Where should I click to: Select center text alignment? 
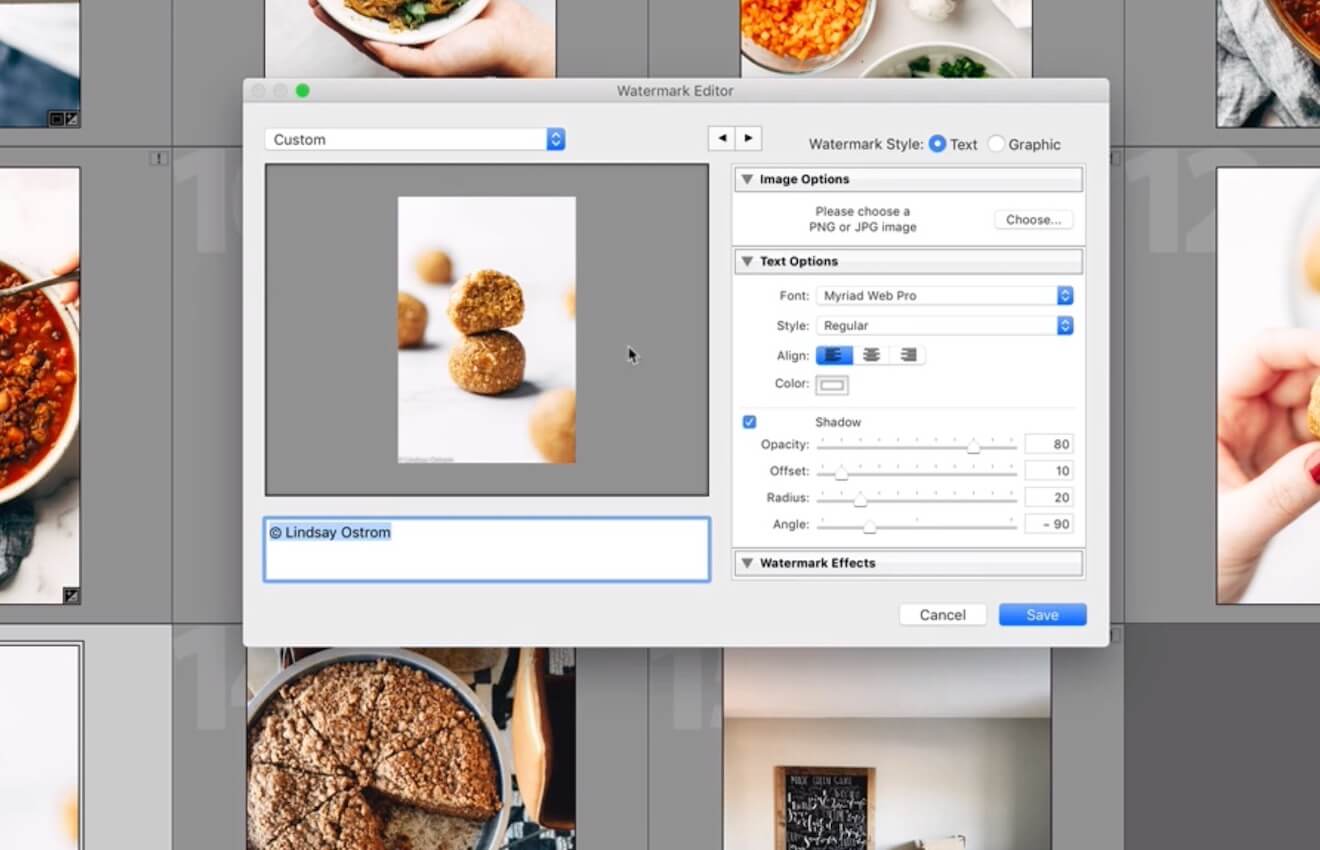[870, 355]
